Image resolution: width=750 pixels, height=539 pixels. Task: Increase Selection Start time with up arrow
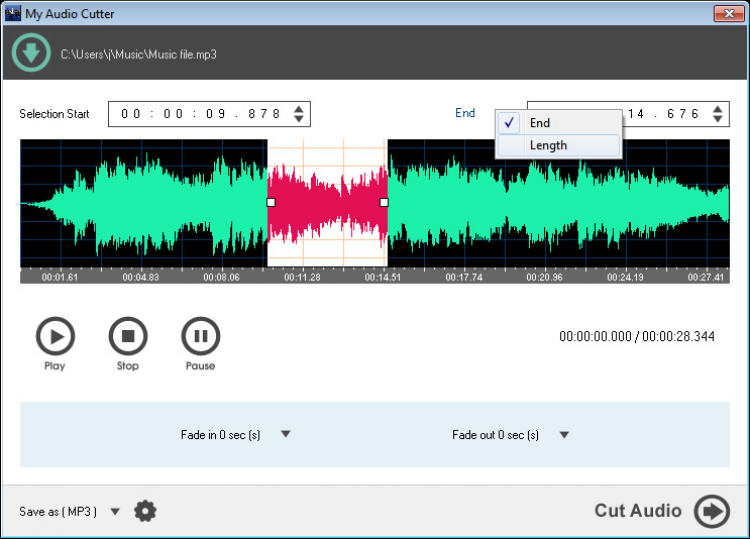point(299,109)
